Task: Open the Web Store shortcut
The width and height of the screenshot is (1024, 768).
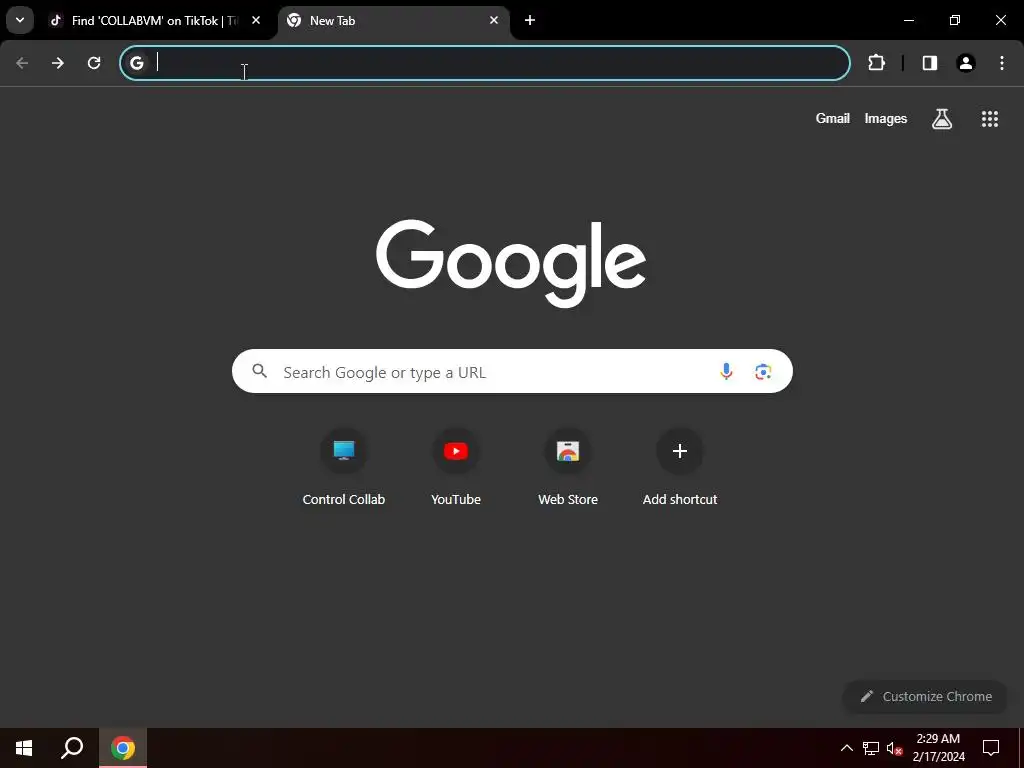Action: tap(568, 468)
